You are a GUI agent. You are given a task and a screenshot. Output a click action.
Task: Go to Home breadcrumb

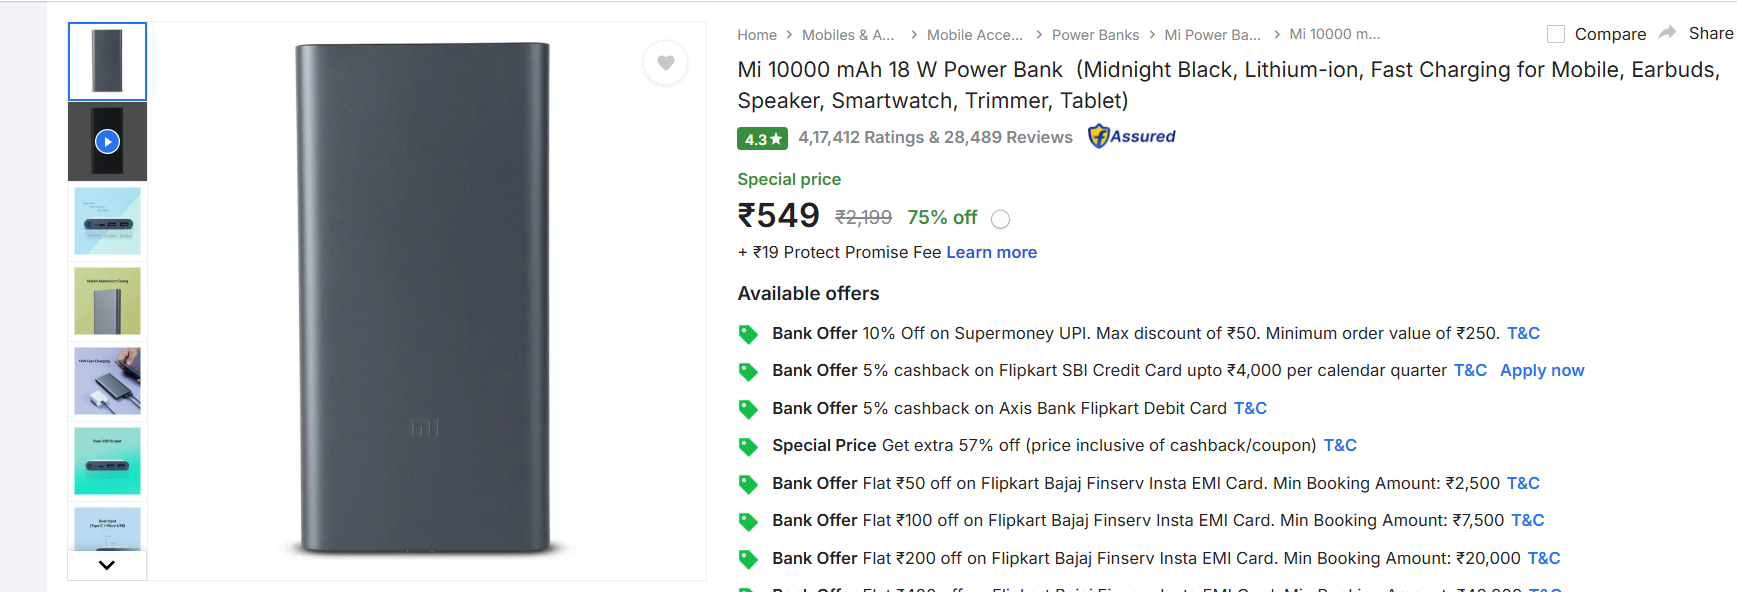[x=757, y=35]
